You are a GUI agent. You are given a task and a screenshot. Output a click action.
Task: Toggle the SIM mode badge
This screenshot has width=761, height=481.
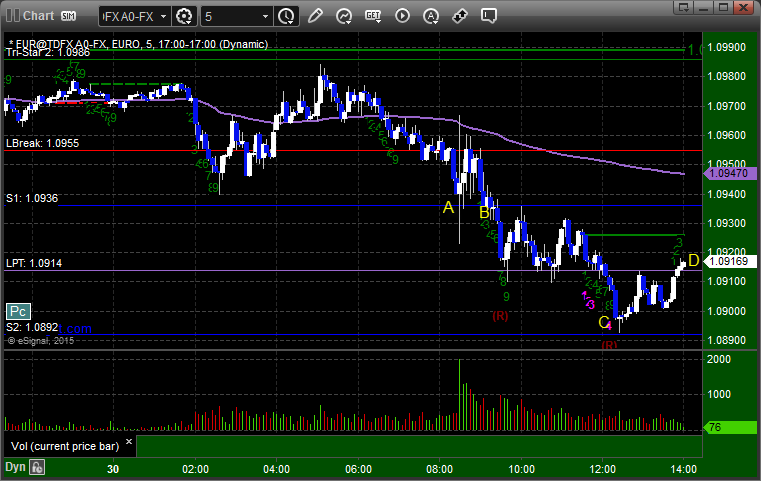(68, 16)
